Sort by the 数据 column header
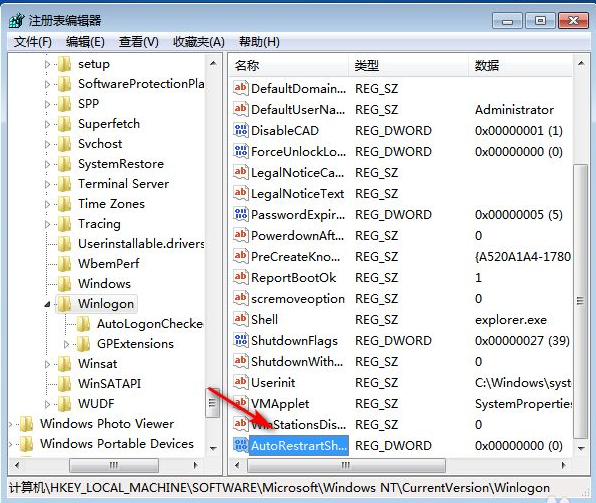Image resolution: width=596 pixels, height=503 pixels. (x=520, y=66)
